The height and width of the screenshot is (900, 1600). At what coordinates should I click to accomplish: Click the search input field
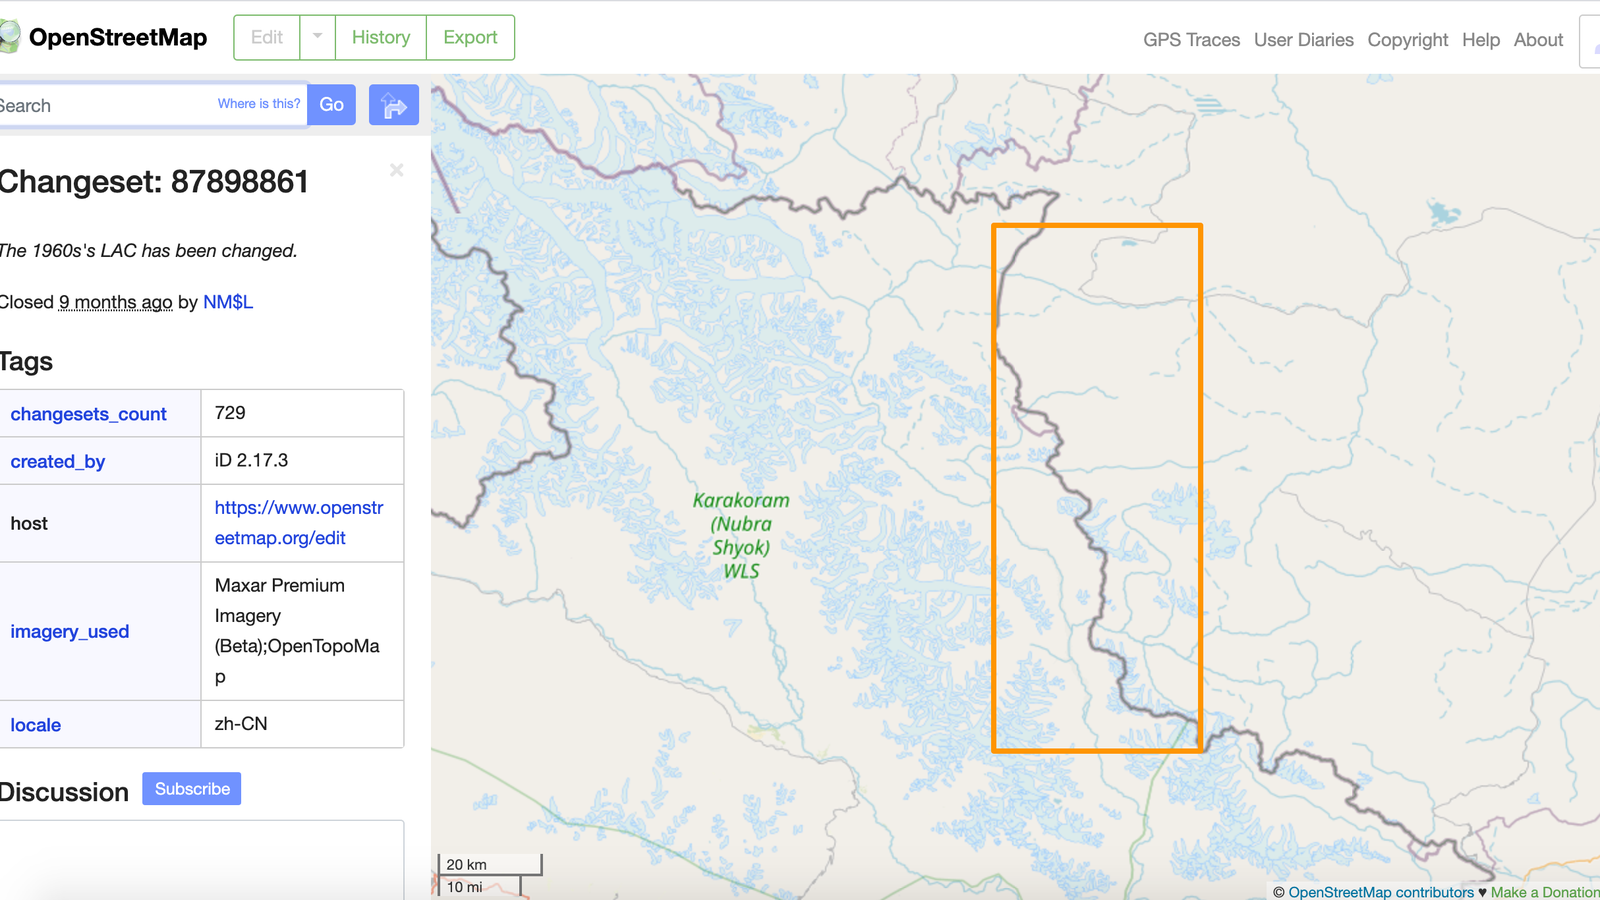pyautogui.click(x=120, y=104)
